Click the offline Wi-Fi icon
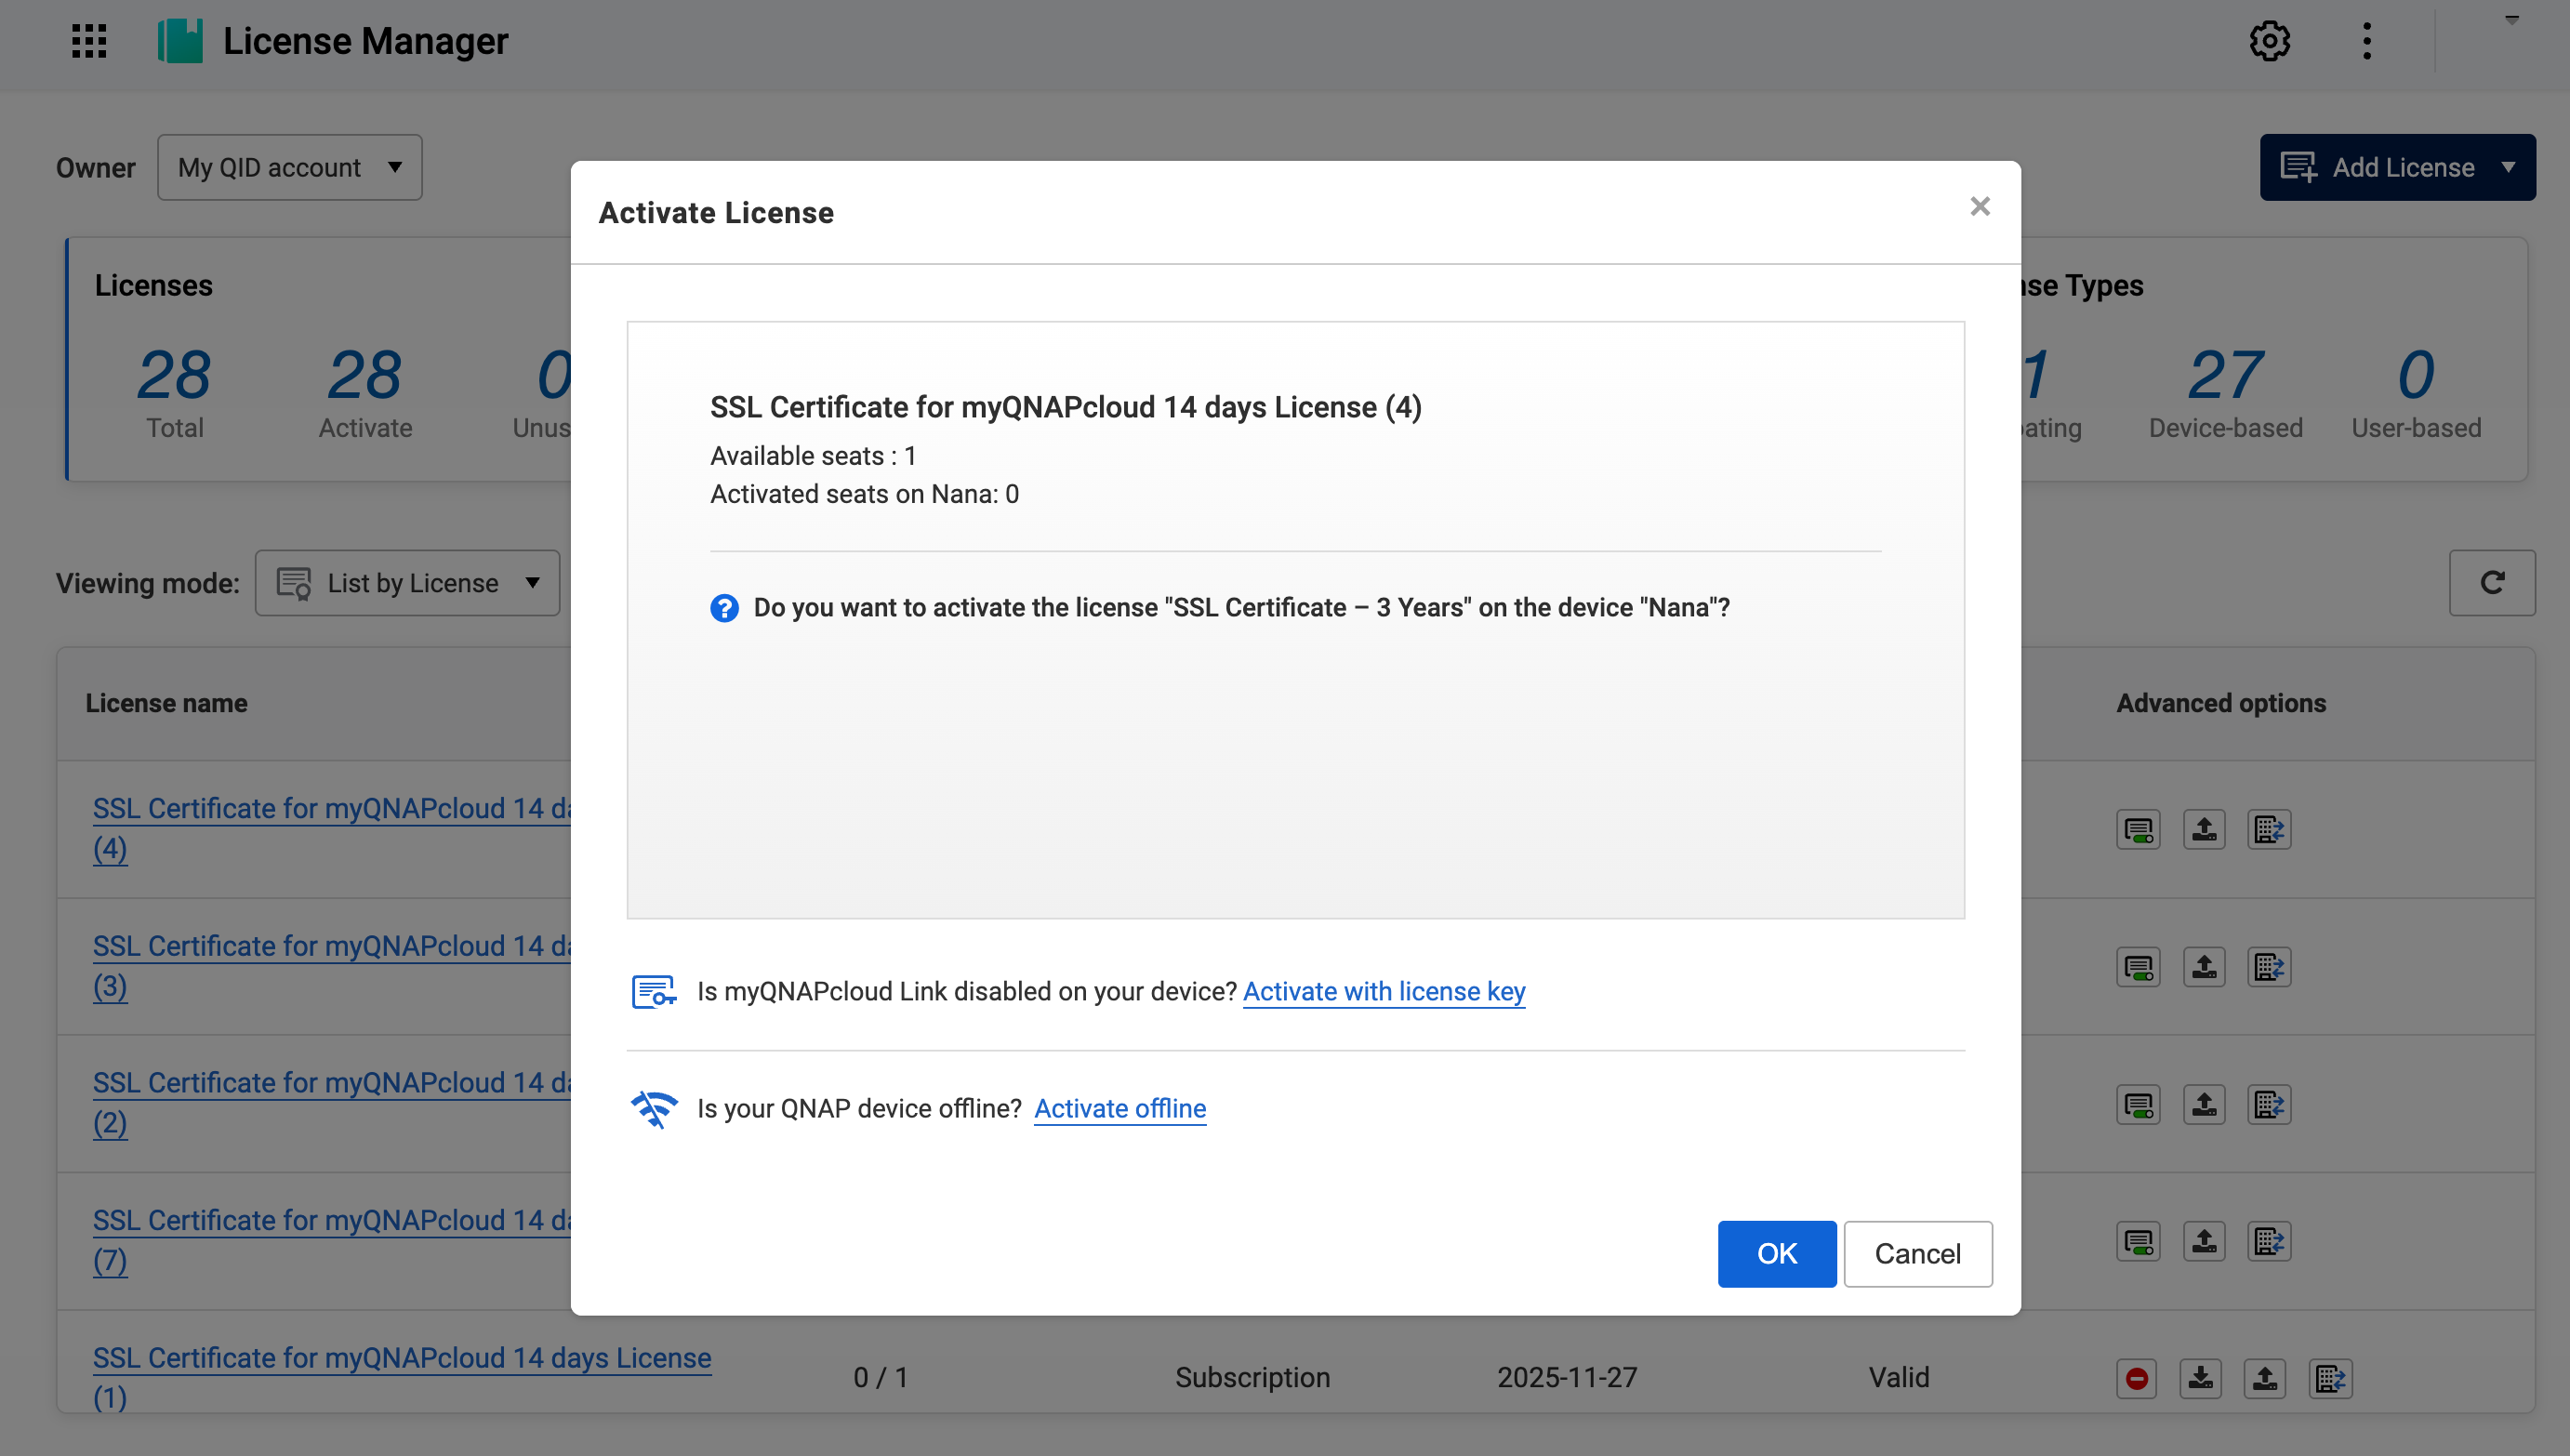Screen dimensions: 2570x1456 (654, 1108)
